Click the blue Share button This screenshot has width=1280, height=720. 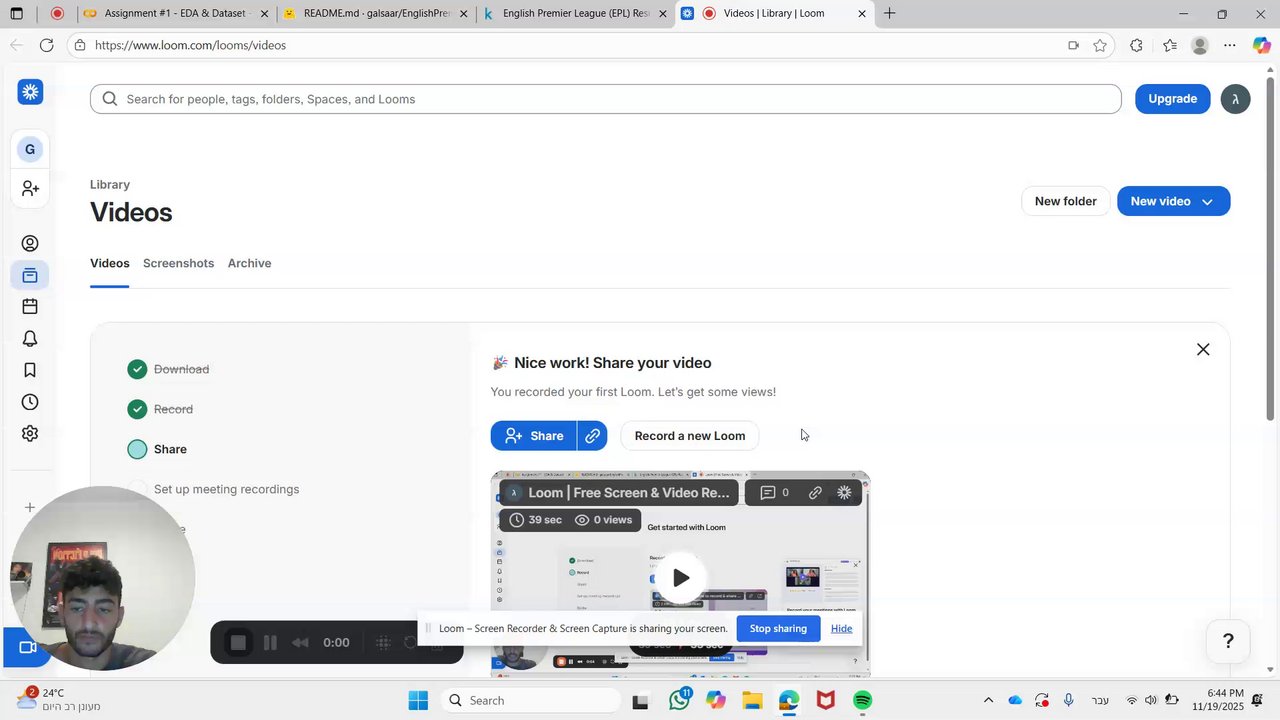pyautogui.click(x=534, y=436)
